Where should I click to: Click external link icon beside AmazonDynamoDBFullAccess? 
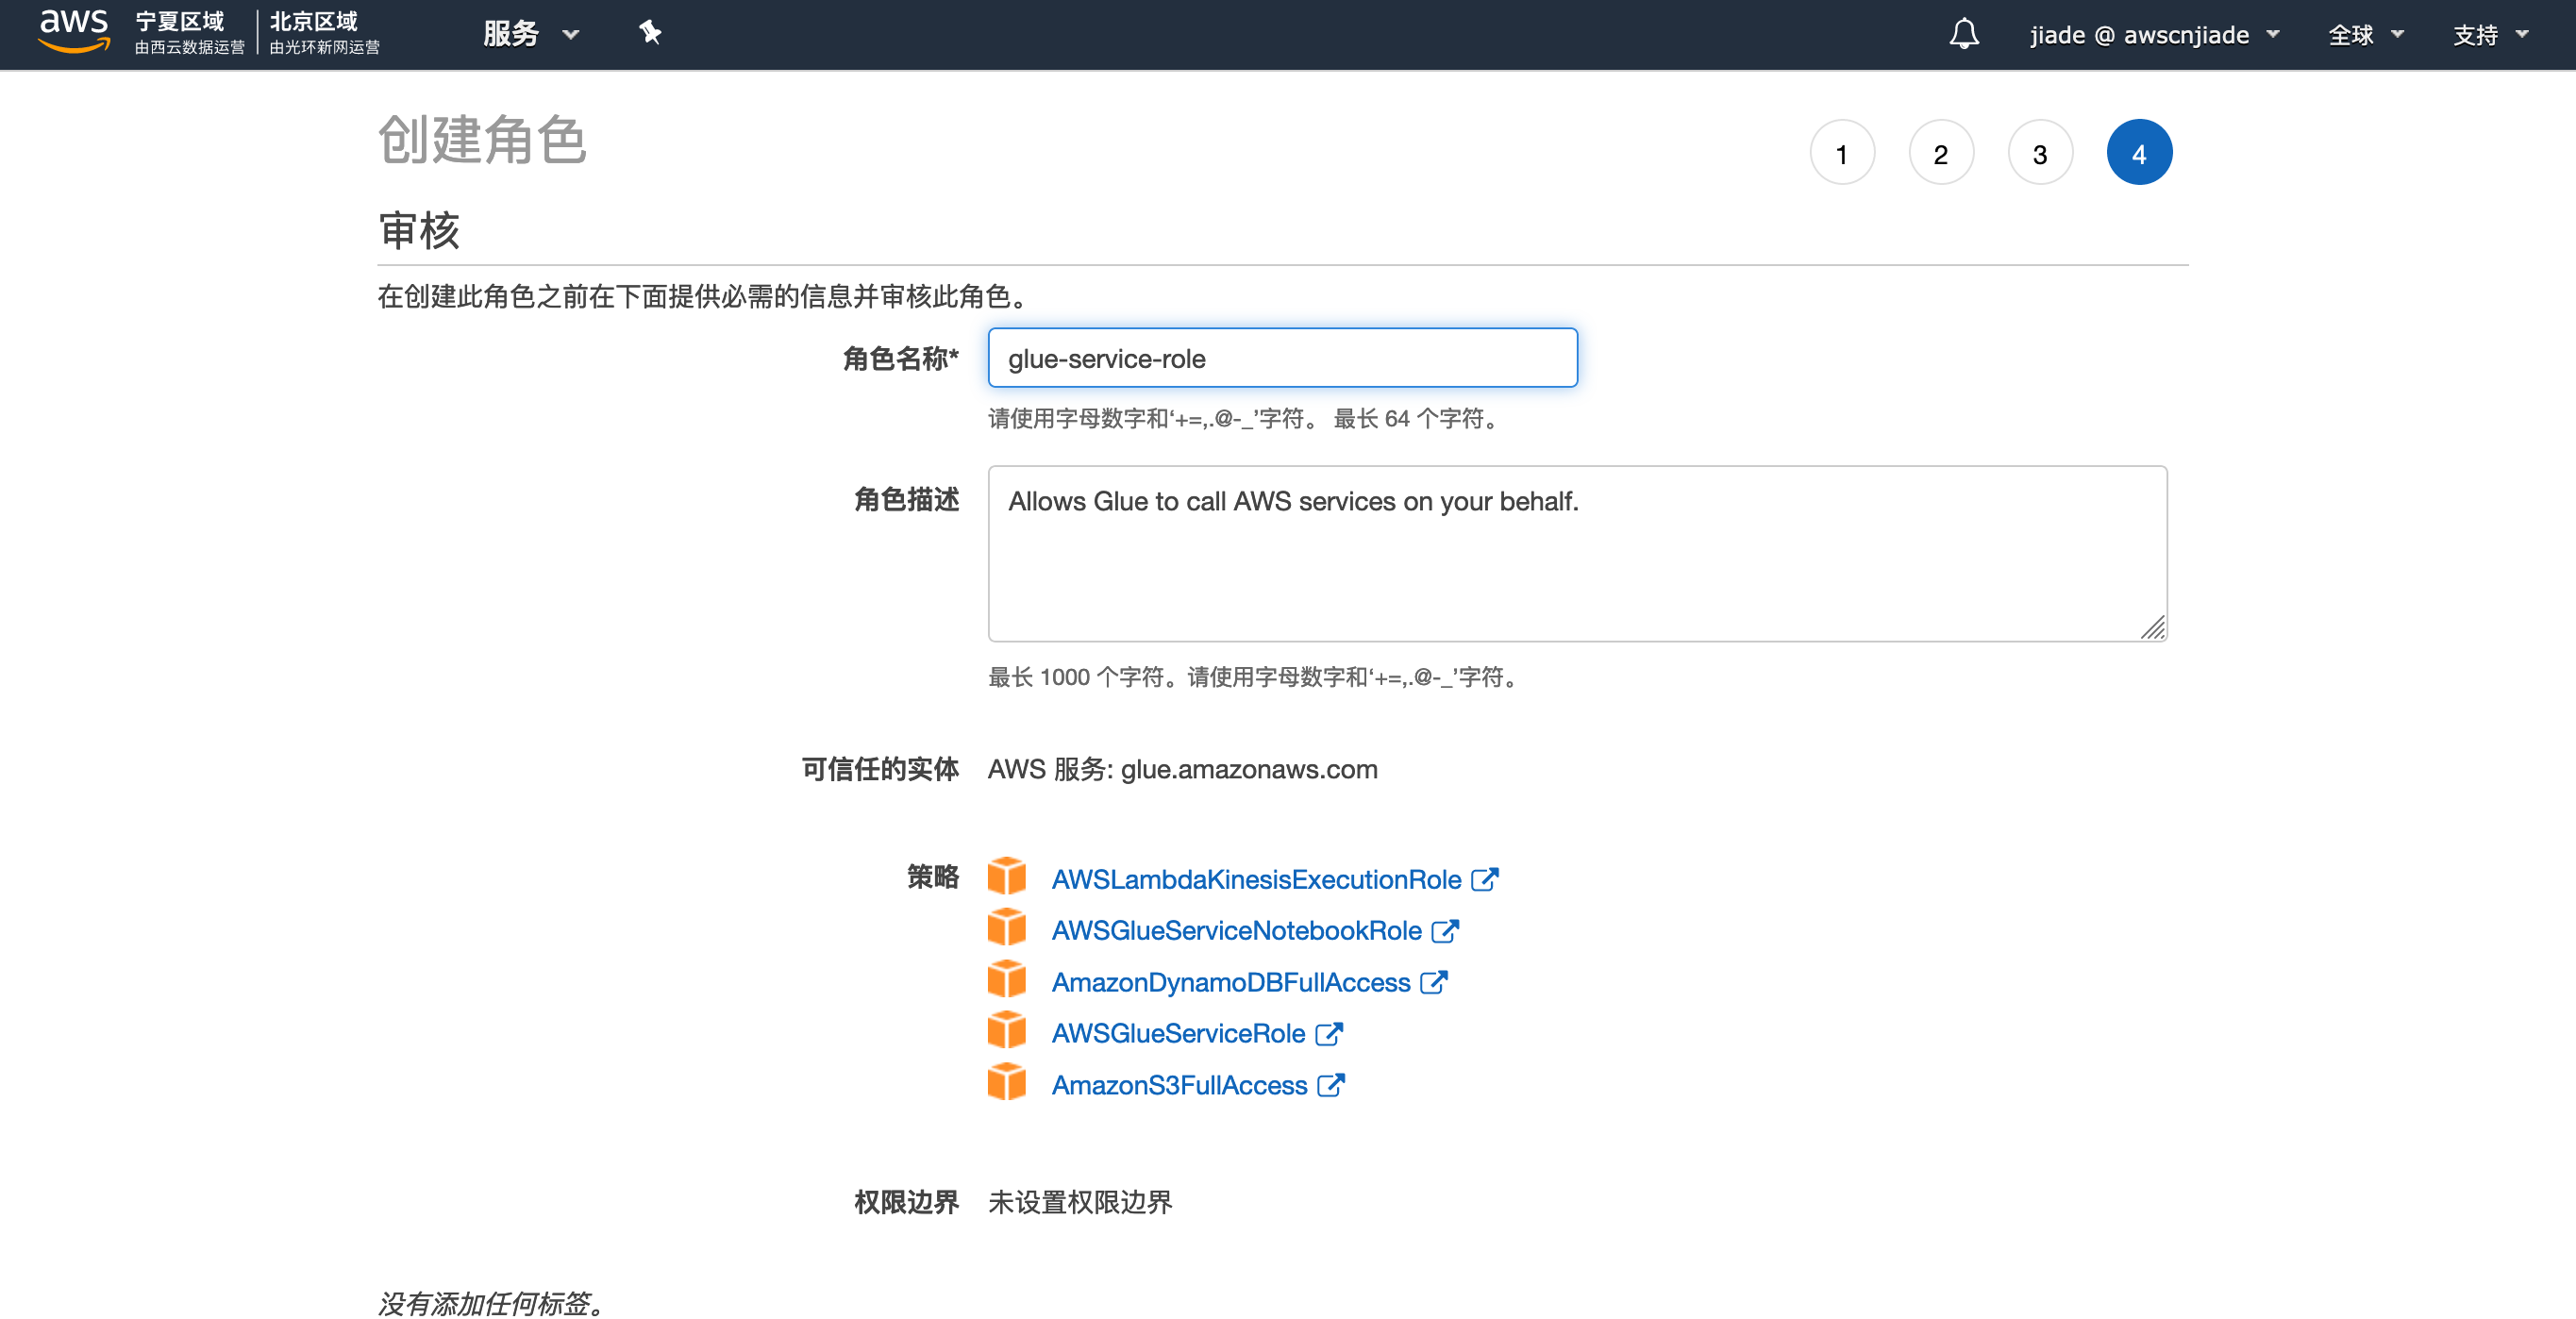click(x=1433, y=982)
